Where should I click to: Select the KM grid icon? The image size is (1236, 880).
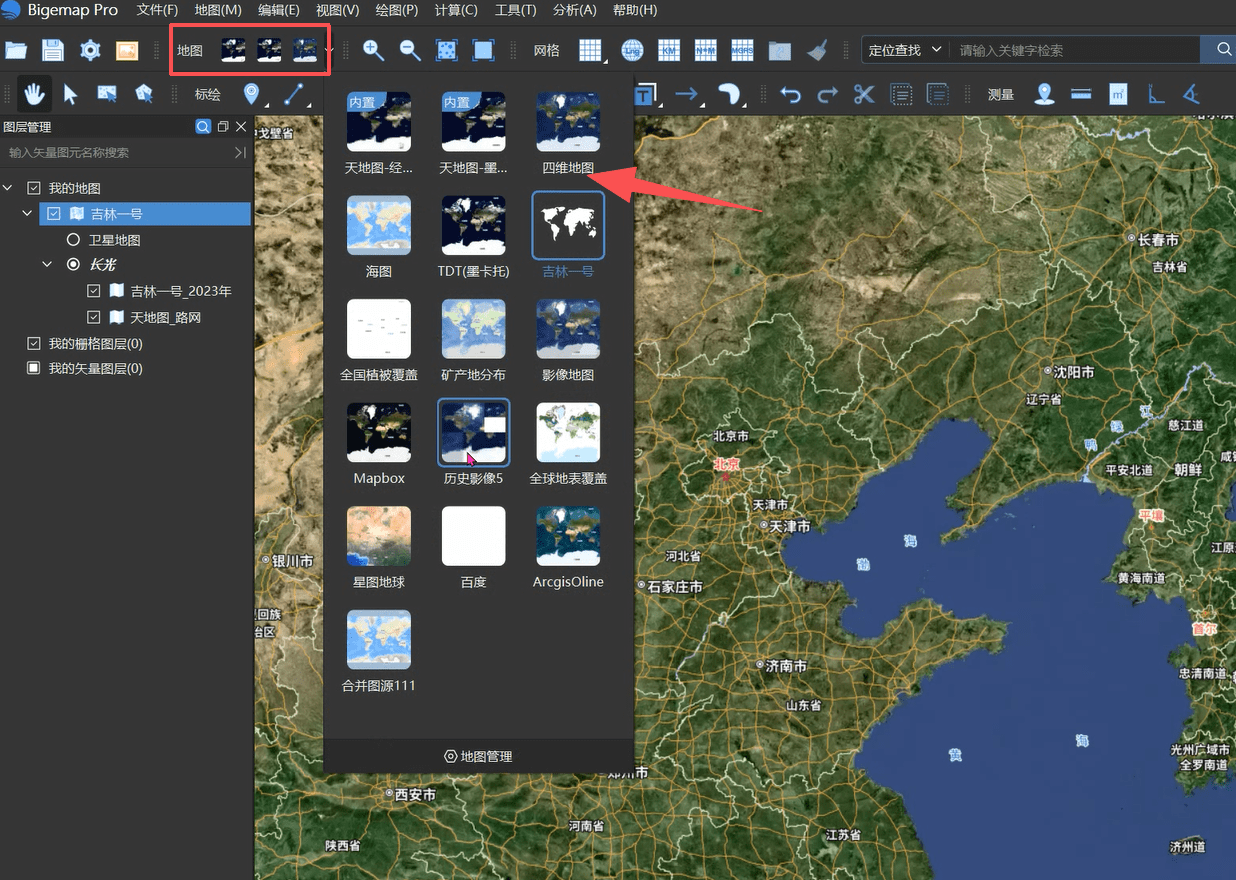[669, 50]
